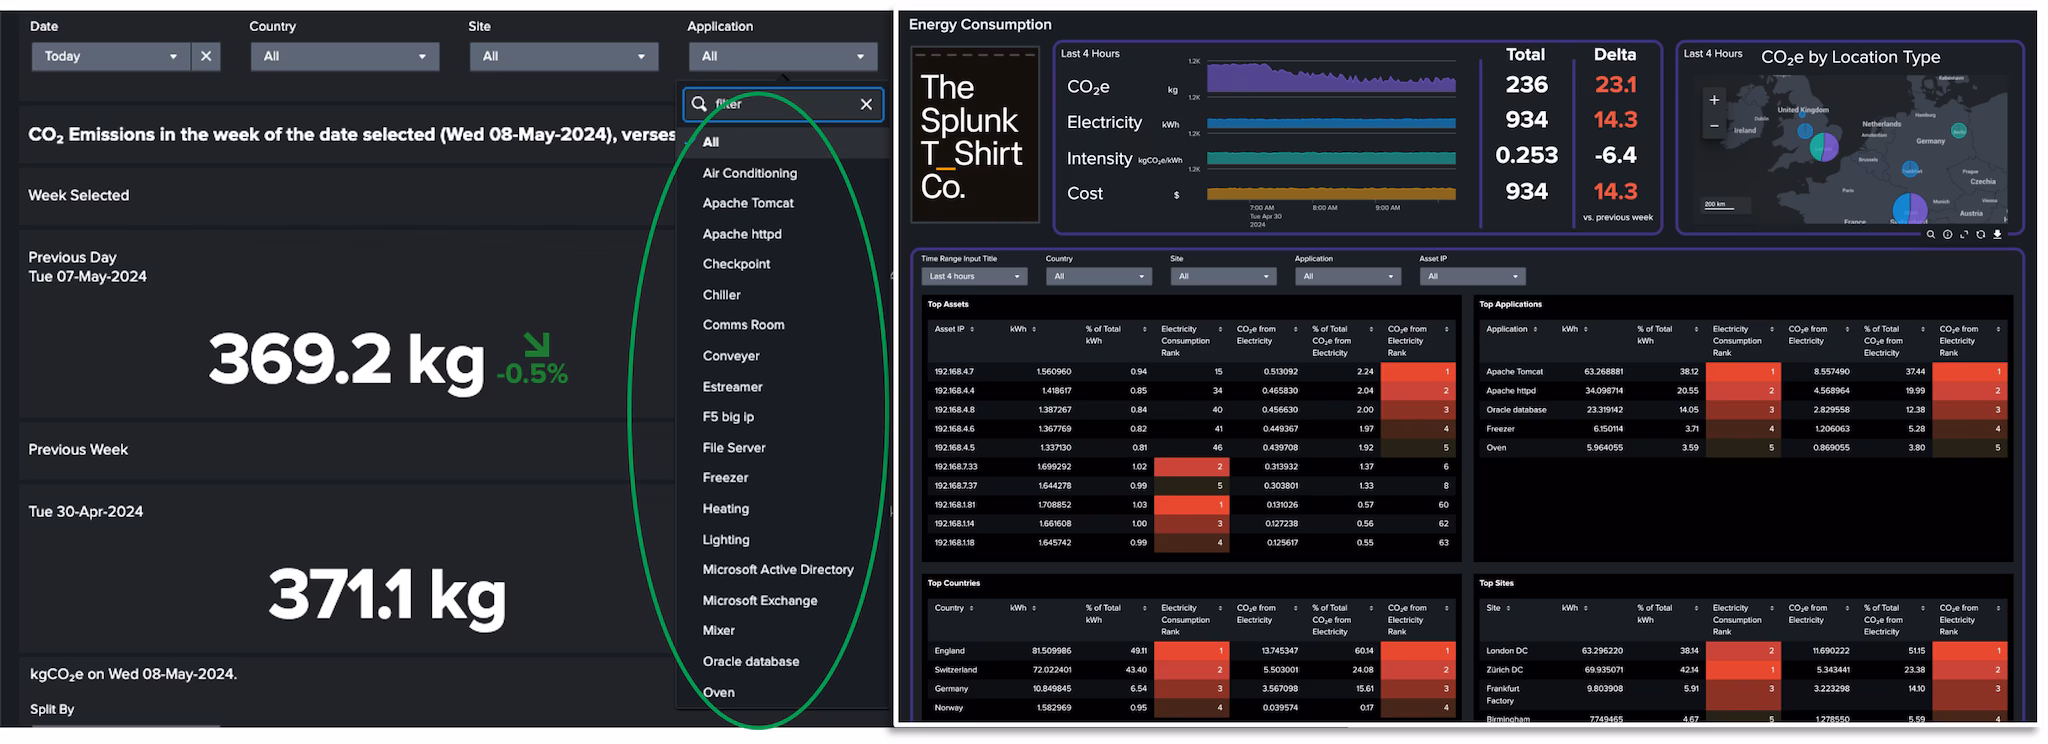Open the Date dropdown showing Today
Screen dimensions: 2048x744
click(x=110, y=57)
